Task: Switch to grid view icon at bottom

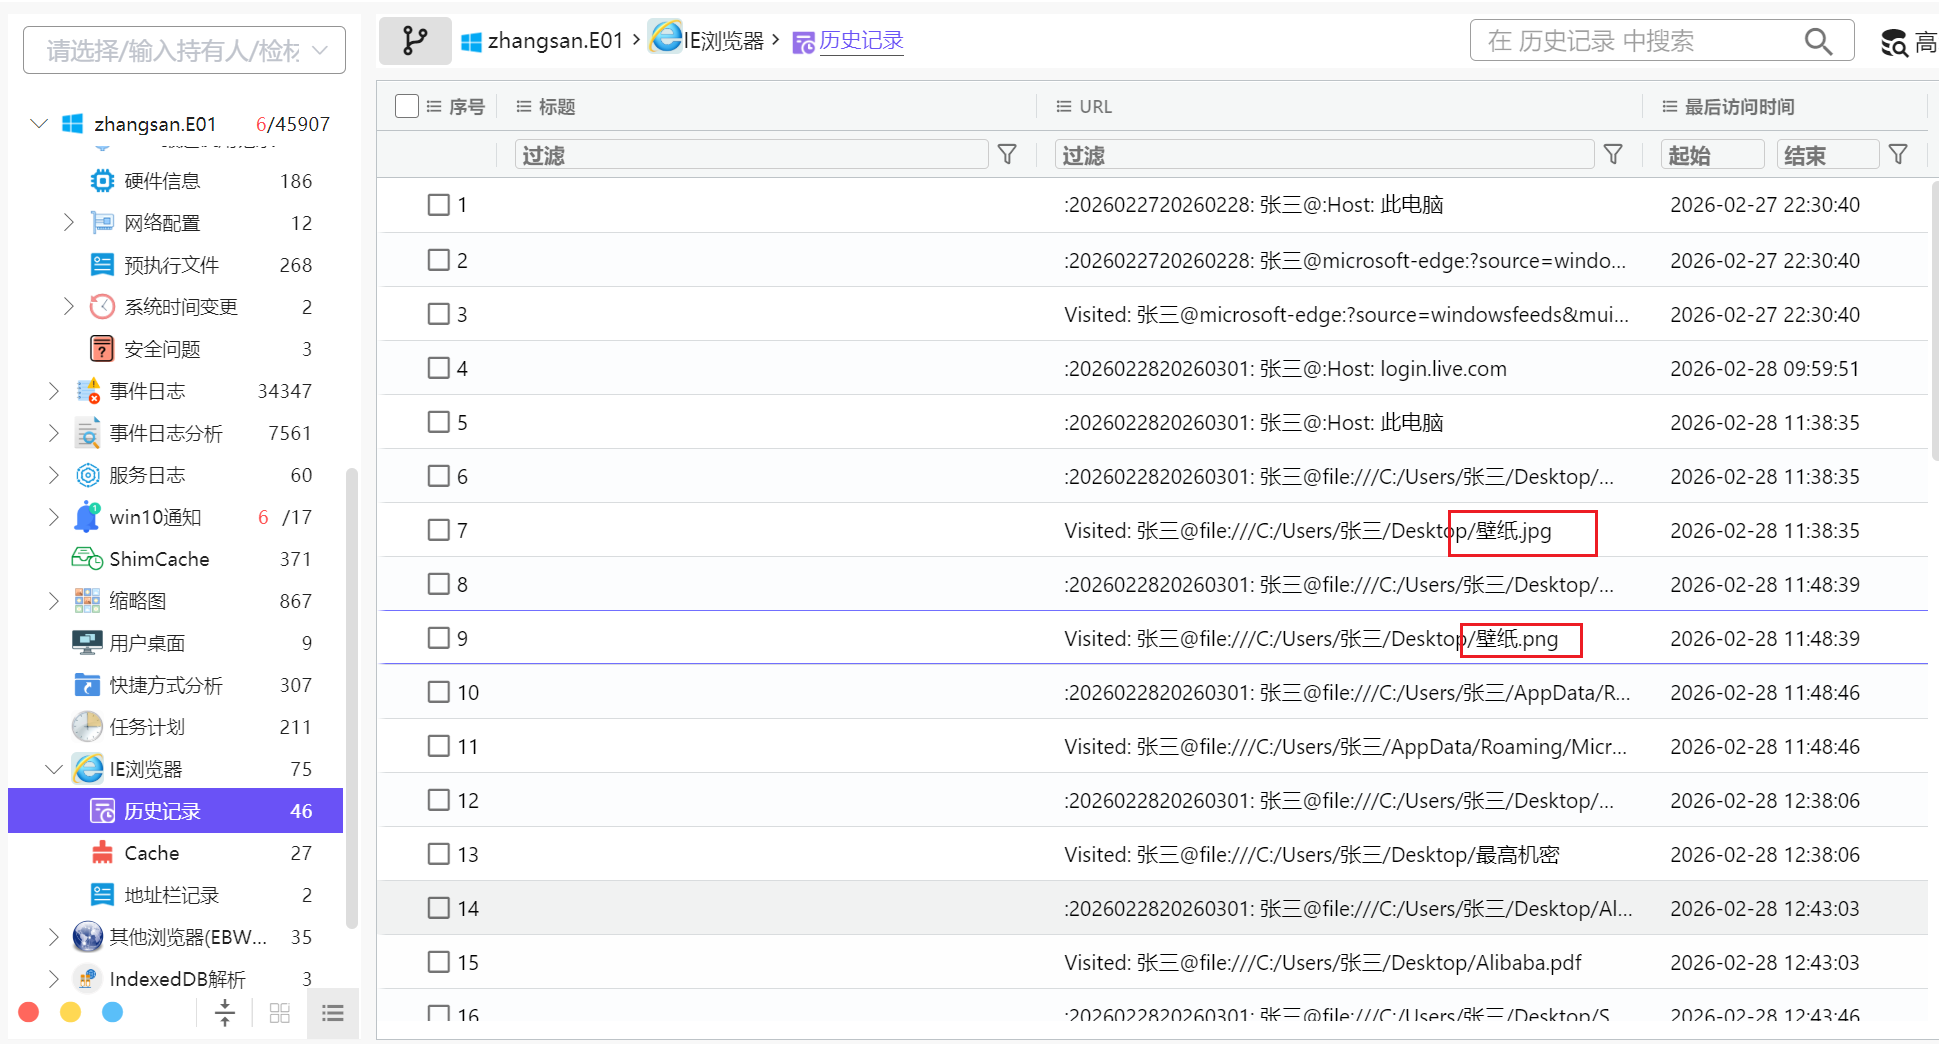Action: [280, 1013]
